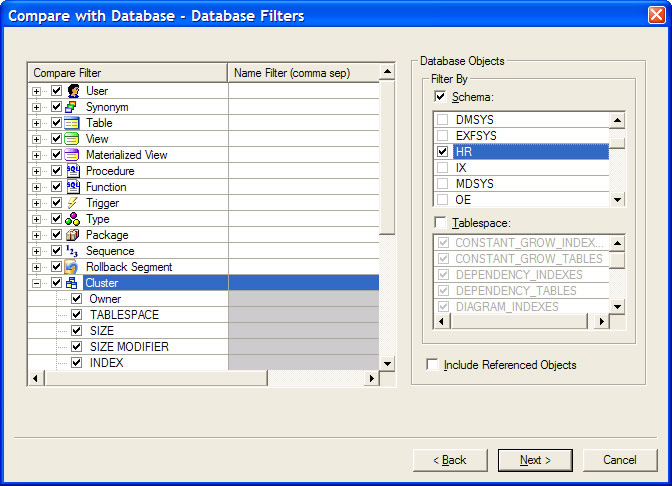Expand the View tree node

37,139
